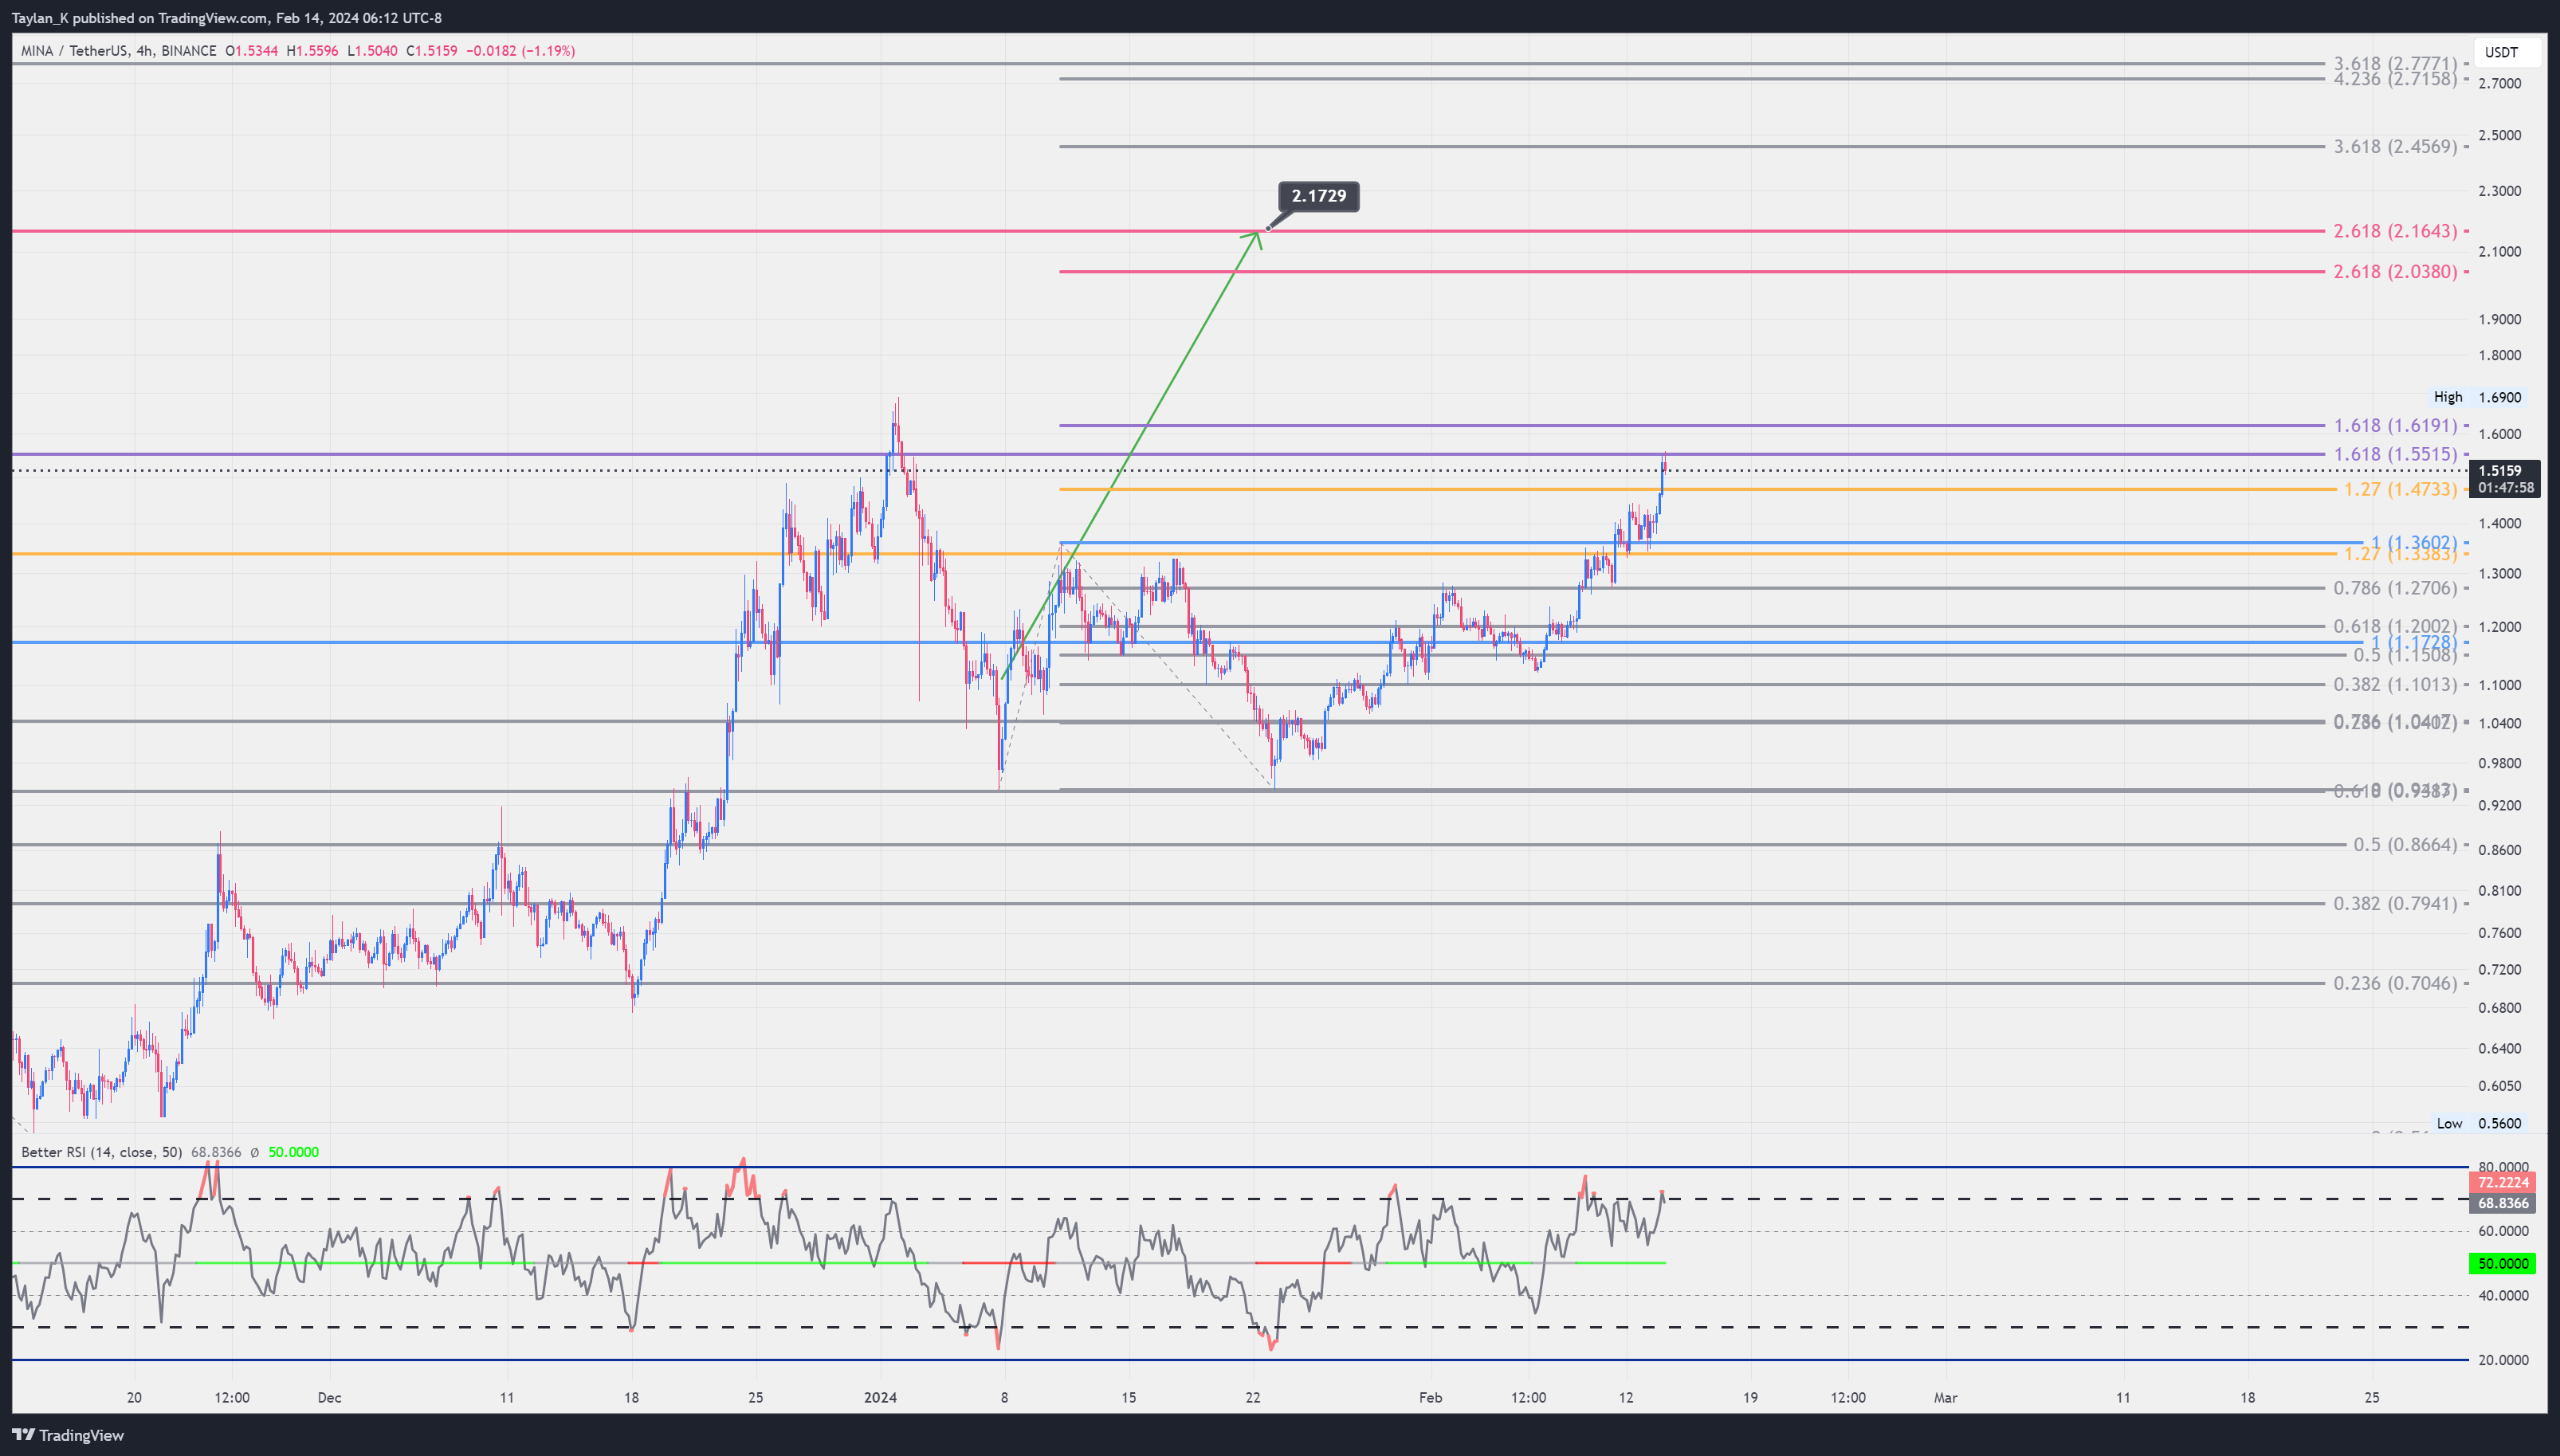Click the 2.618 (2.0380) Fibonacci label

2395,272
